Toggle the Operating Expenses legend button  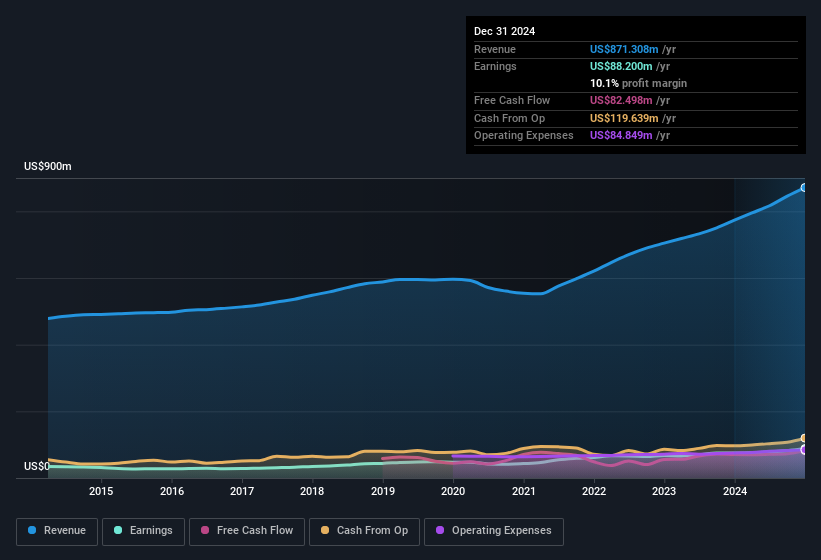[494, 531]
